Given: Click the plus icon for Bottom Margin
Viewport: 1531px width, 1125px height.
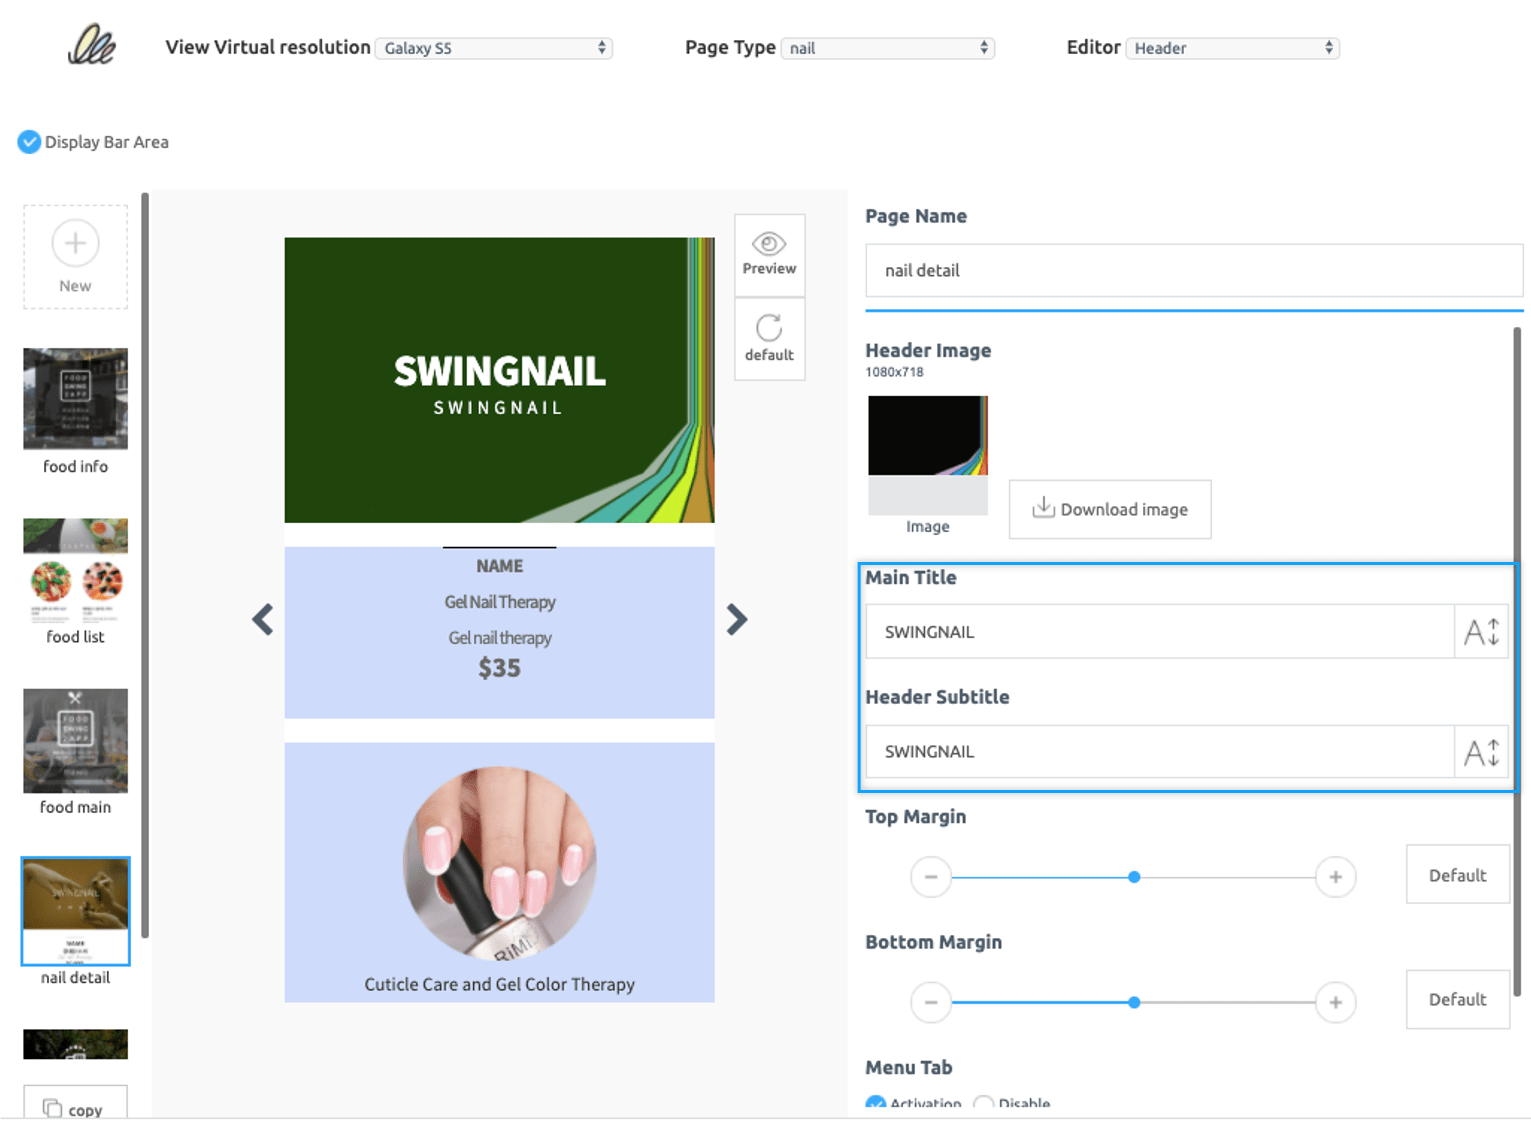Looking at the screenshot, I should (x=1335, y=1002).
